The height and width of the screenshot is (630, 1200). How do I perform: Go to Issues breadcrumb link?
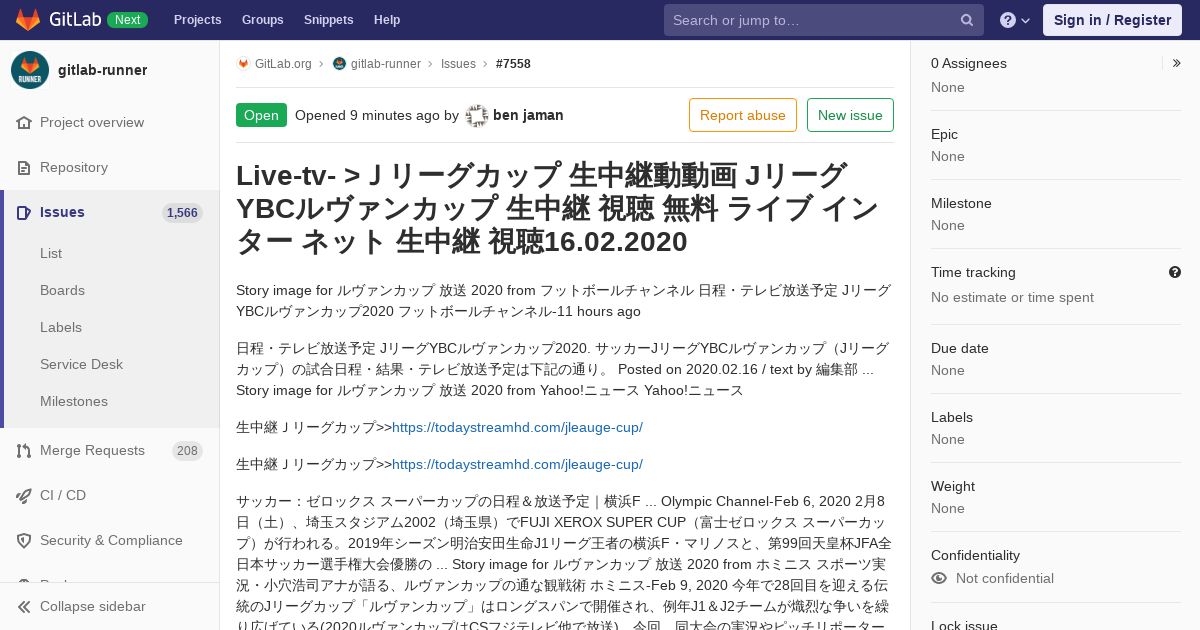(x=458, y=63)
